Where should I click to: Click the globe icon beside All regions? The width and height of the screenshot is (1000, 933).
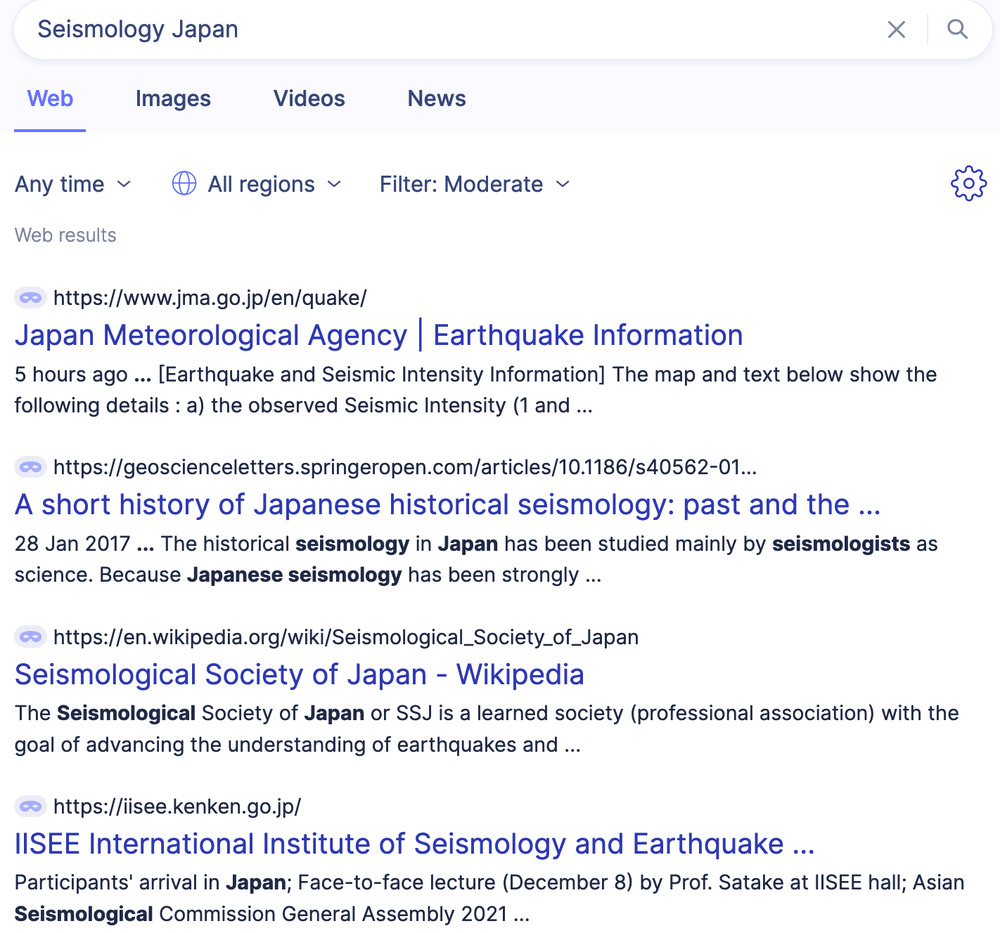(x=184, y=184)
